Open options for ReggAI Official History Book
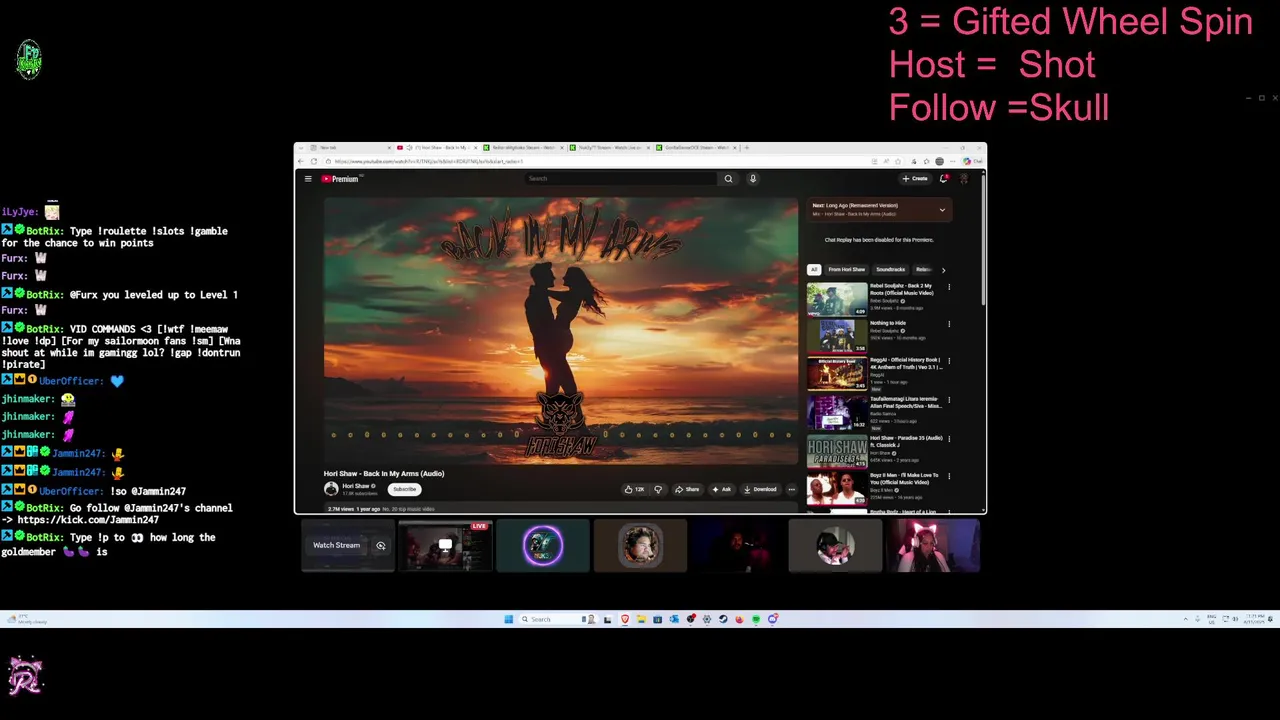 pyautogui.click(x=949, y=361)
